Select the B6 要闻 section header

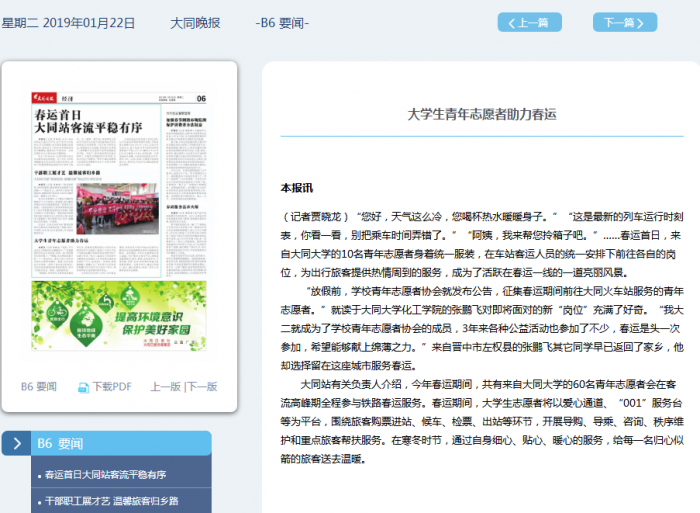(x=121, y=443)
